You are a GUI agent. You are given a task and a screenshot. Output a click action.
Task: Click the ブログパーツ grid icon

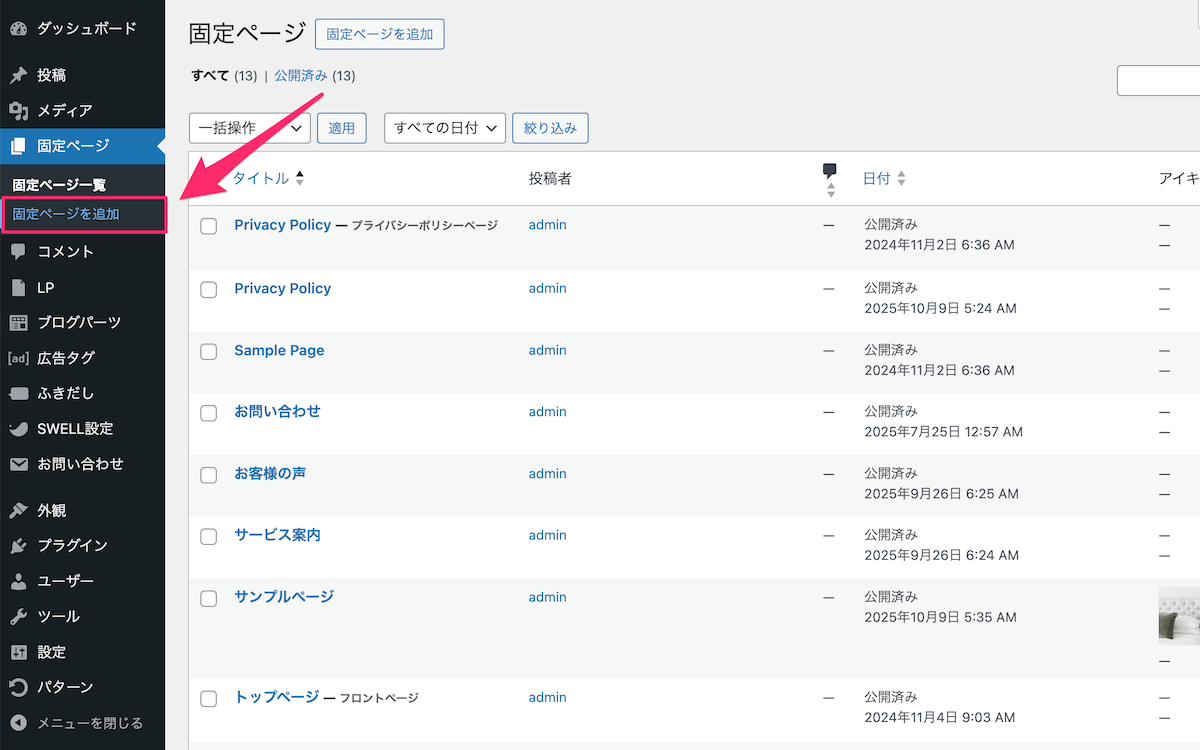[18, 323]
